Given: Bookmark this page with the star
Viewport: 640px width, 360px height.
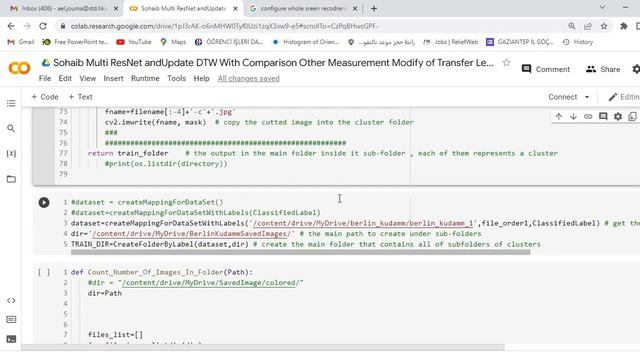Looking at the screenshot, I should click(x=604, y=26).
